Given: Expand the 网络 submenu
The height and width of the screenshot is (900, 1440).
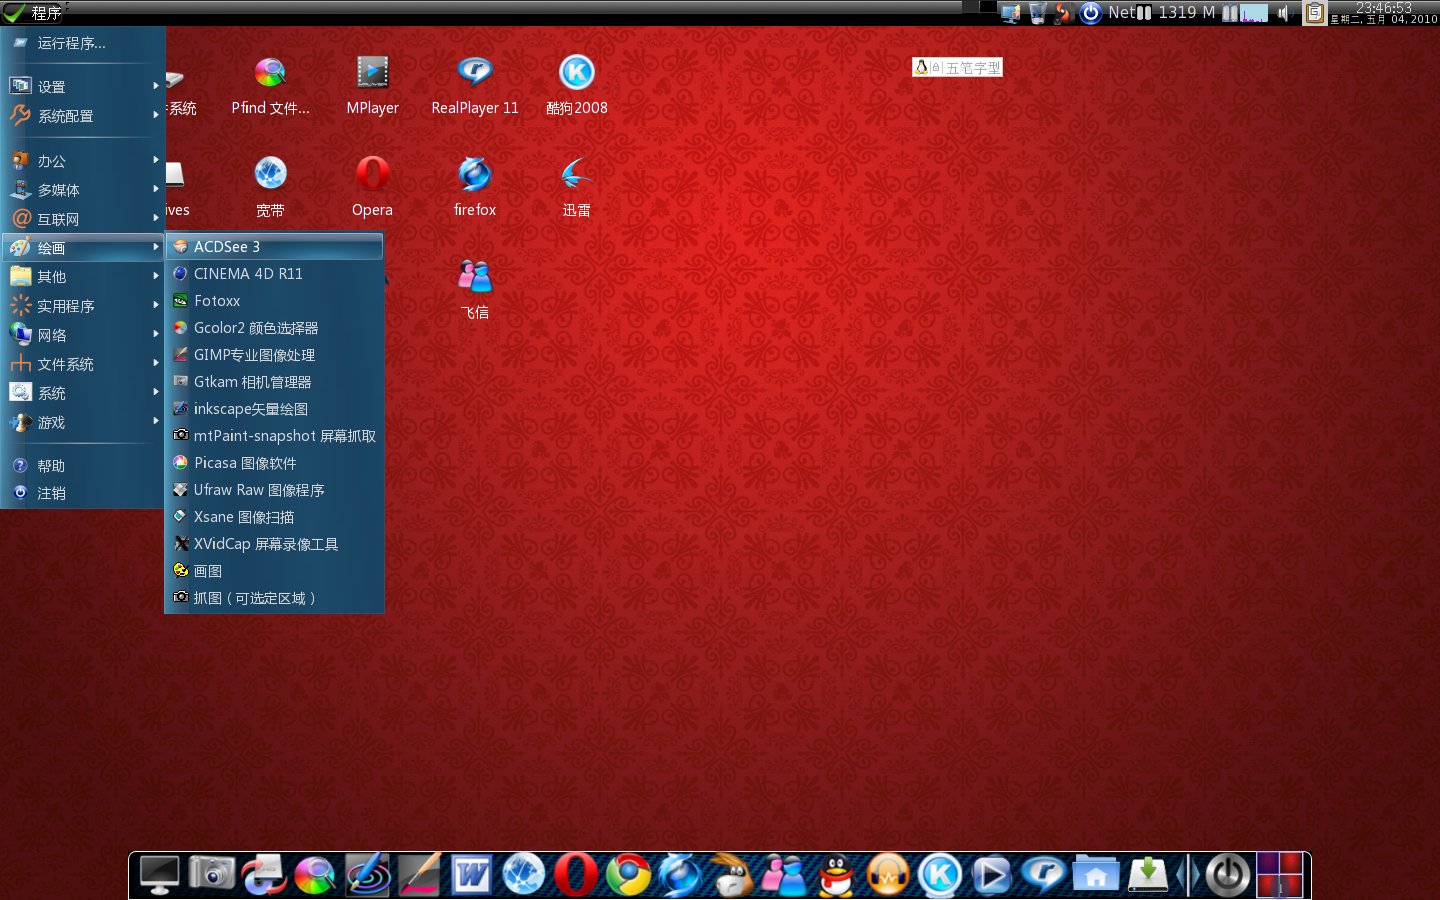Looking at the screenshot, I should pyautogui.click(x=83, y=335).
